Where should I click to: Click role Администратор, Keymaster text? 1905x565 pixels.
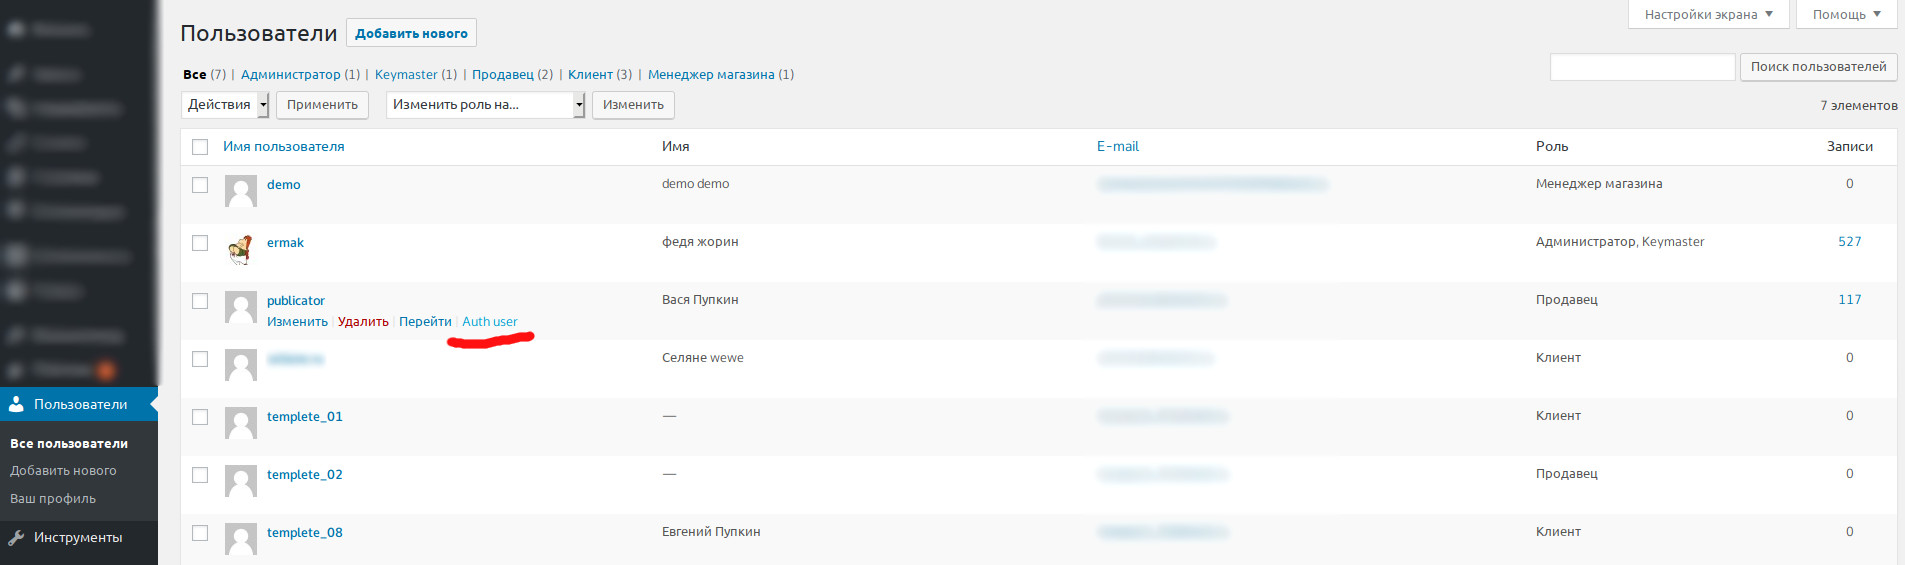[1620, 242]
